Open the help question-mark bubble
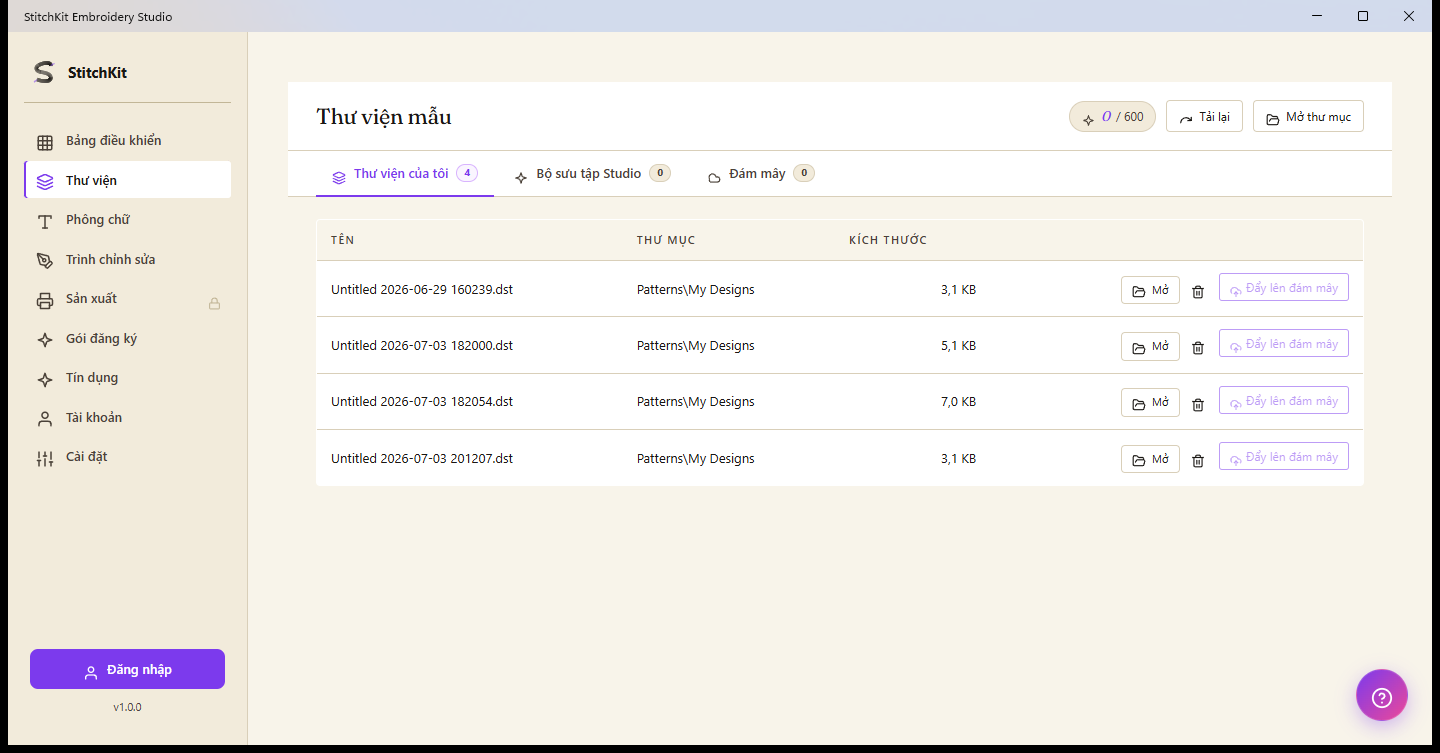 [x=1382, y=695]
